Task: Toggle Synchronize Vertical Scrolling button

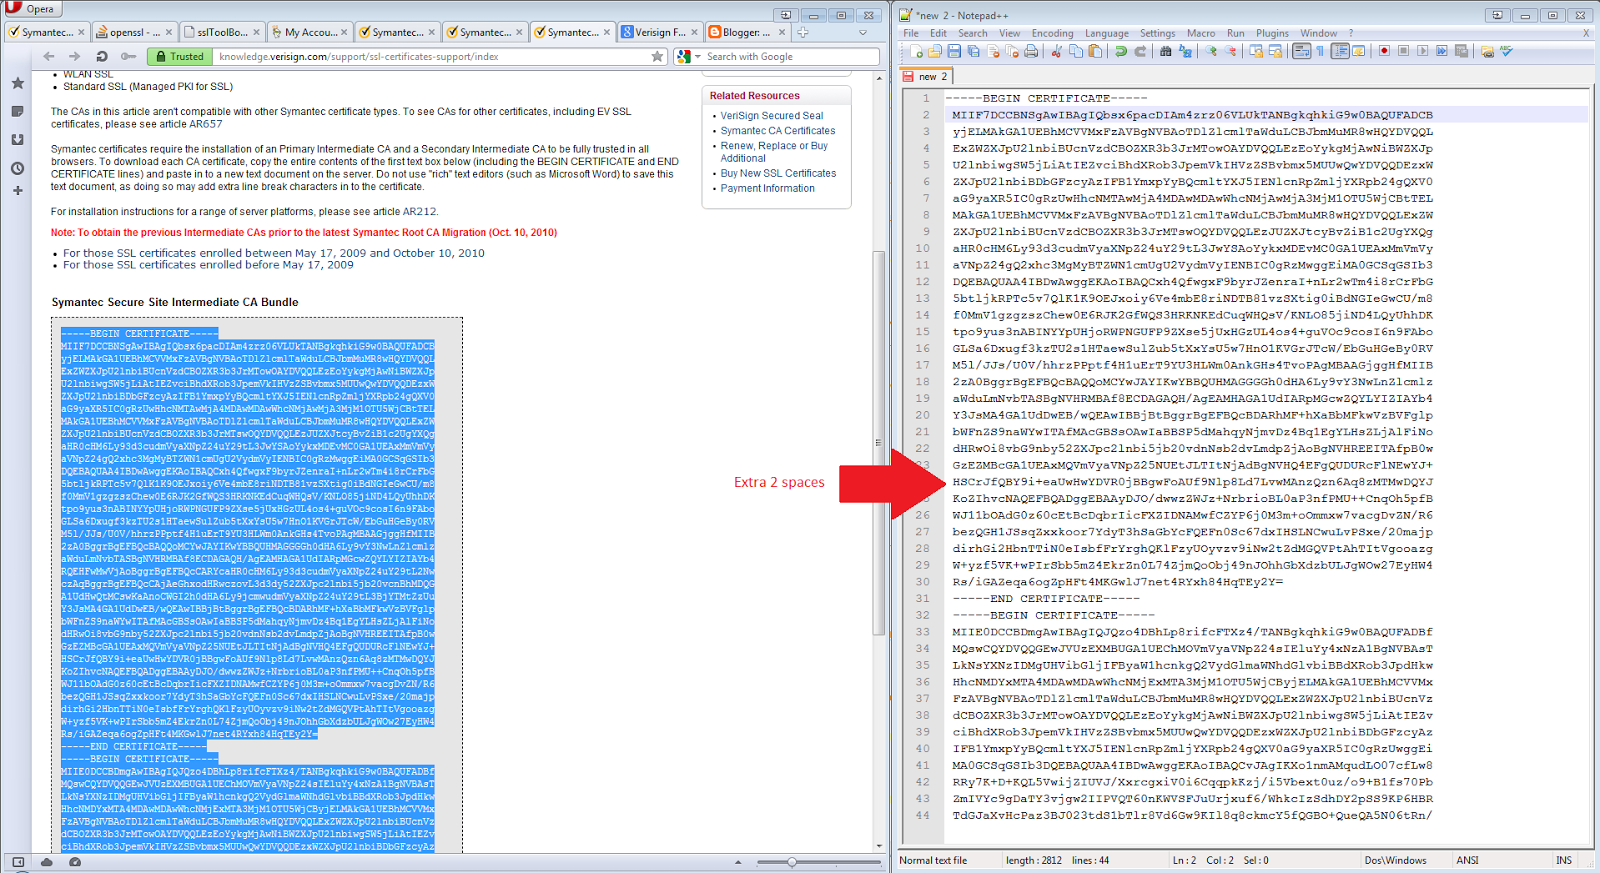Action: (x=1256, y=51)
